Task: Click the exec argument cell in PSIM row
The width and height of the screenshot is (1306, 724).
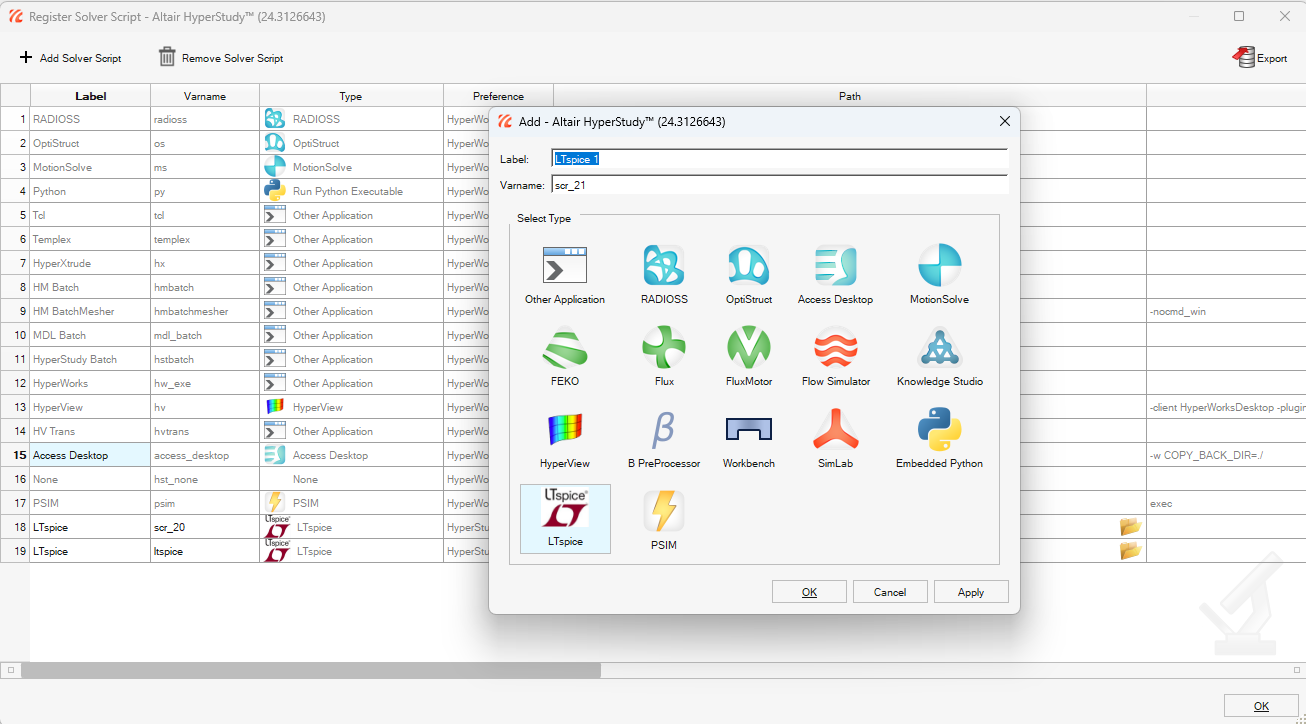Action: tap(1226, 503)
